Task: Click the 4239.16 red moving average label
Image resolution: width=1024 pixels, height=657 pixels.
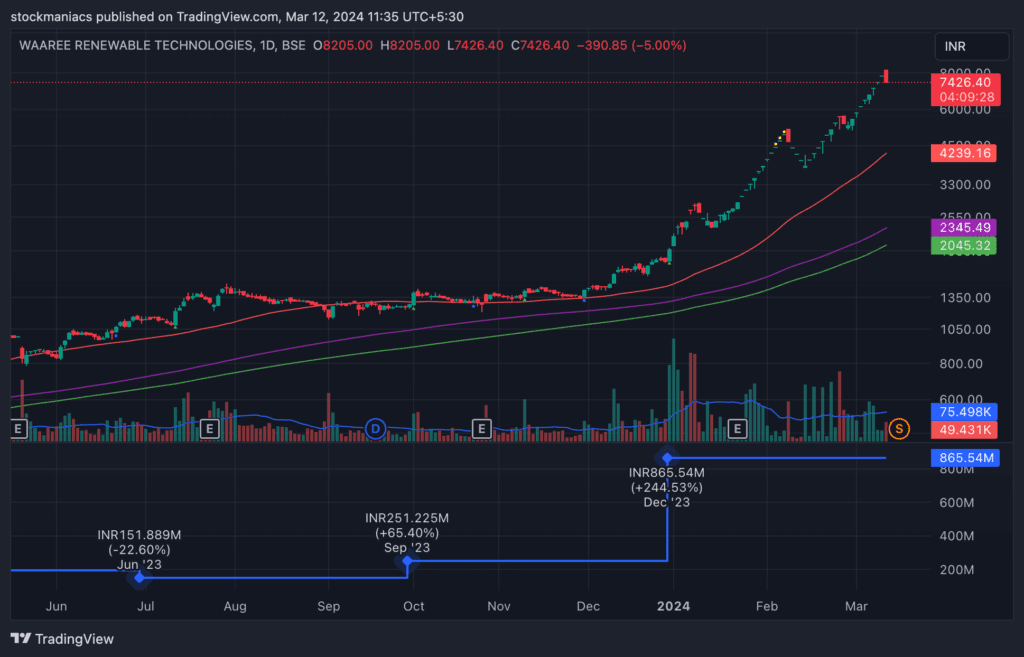Action: point(964,153)
